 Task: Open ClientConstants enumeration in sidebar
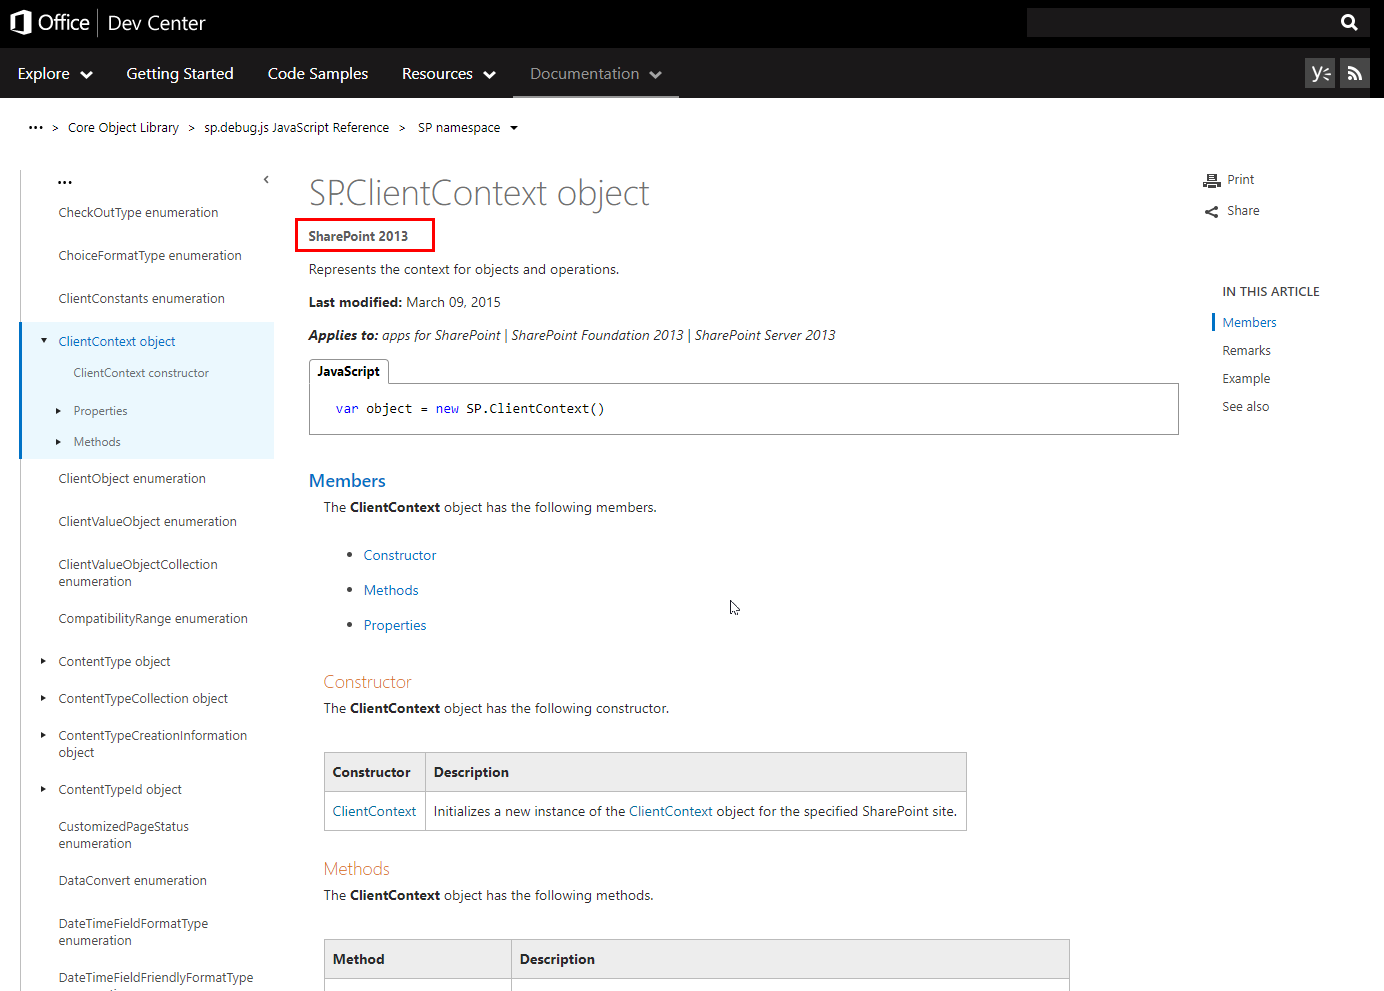[x=141, y=299]
